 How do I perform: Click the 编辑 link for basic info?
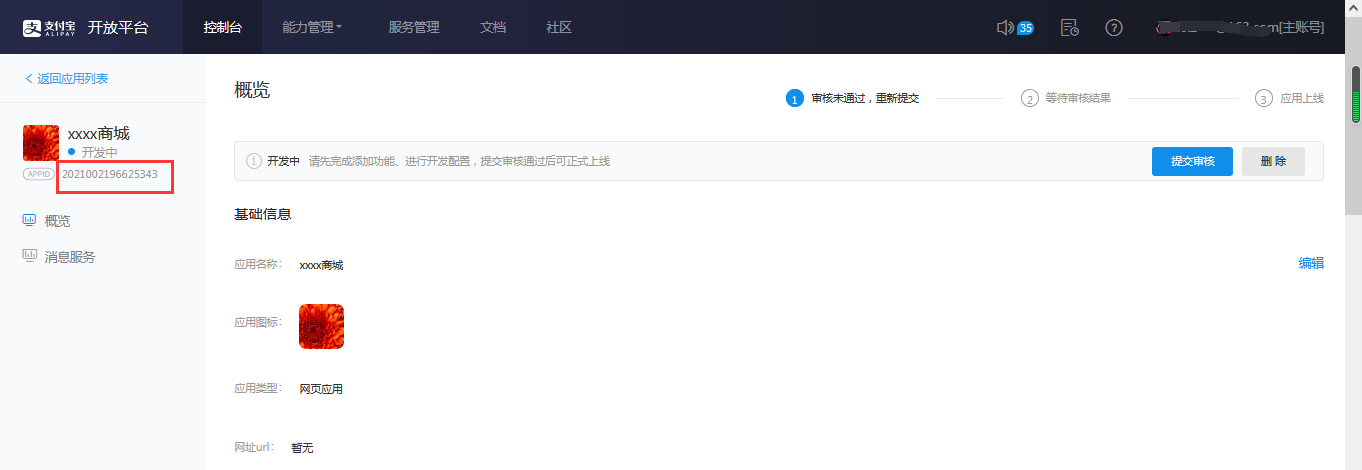pyautogui.click(x=1310, y=263)
